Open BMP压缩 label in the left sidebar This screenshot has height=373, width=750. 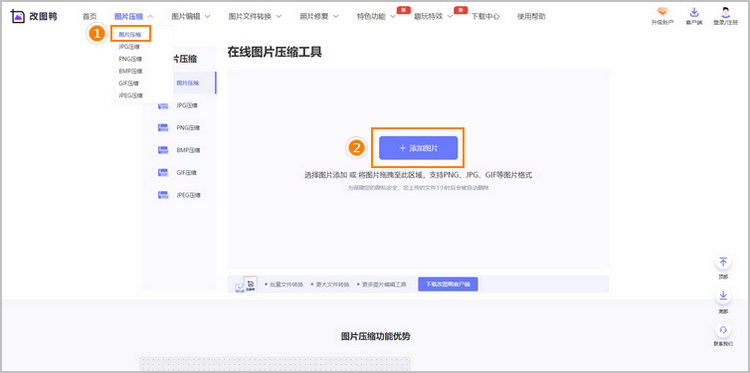(x=188, y=150)
